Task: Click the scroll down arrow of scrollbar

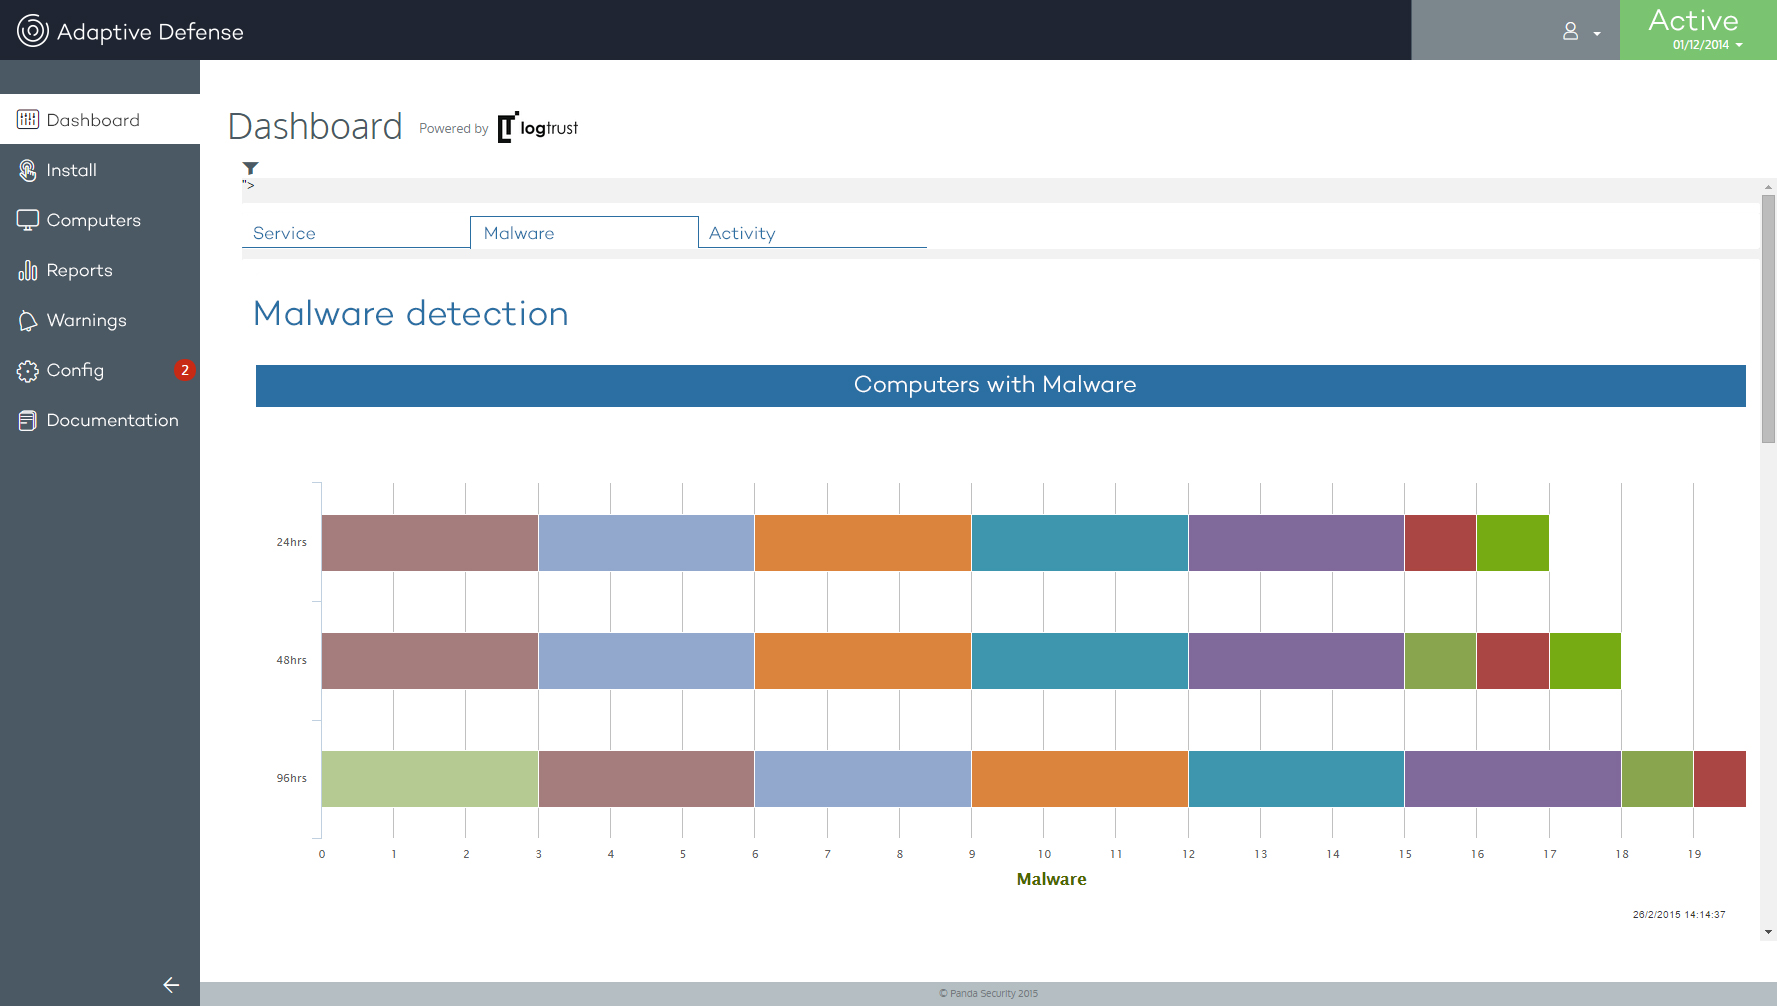Action: (1768, 932)
